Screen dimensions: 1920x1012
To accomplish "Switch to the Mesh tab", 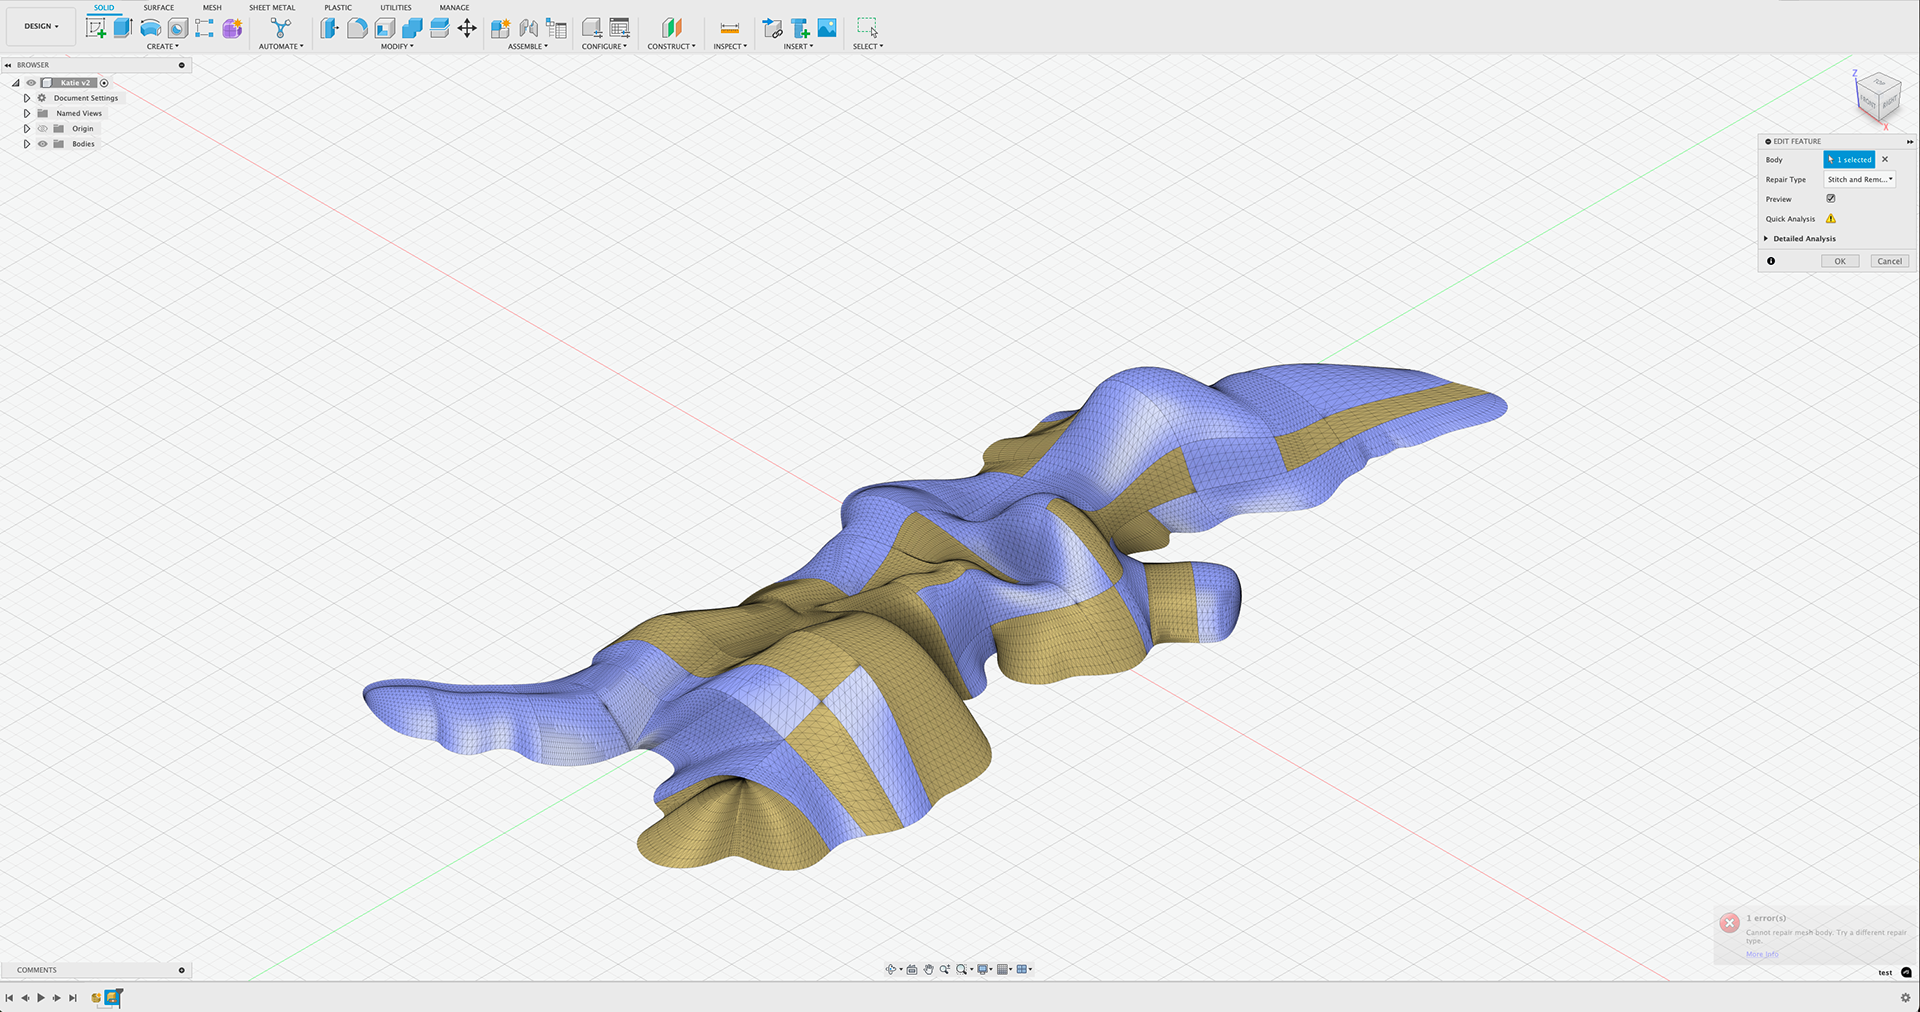I will point(212,8).
